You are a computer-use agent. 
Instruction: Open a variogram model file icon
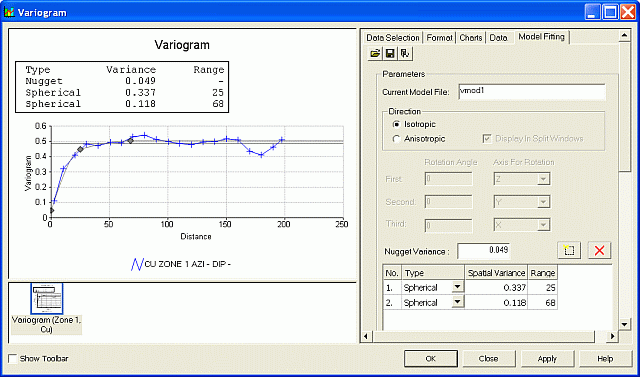pos(375,53)
